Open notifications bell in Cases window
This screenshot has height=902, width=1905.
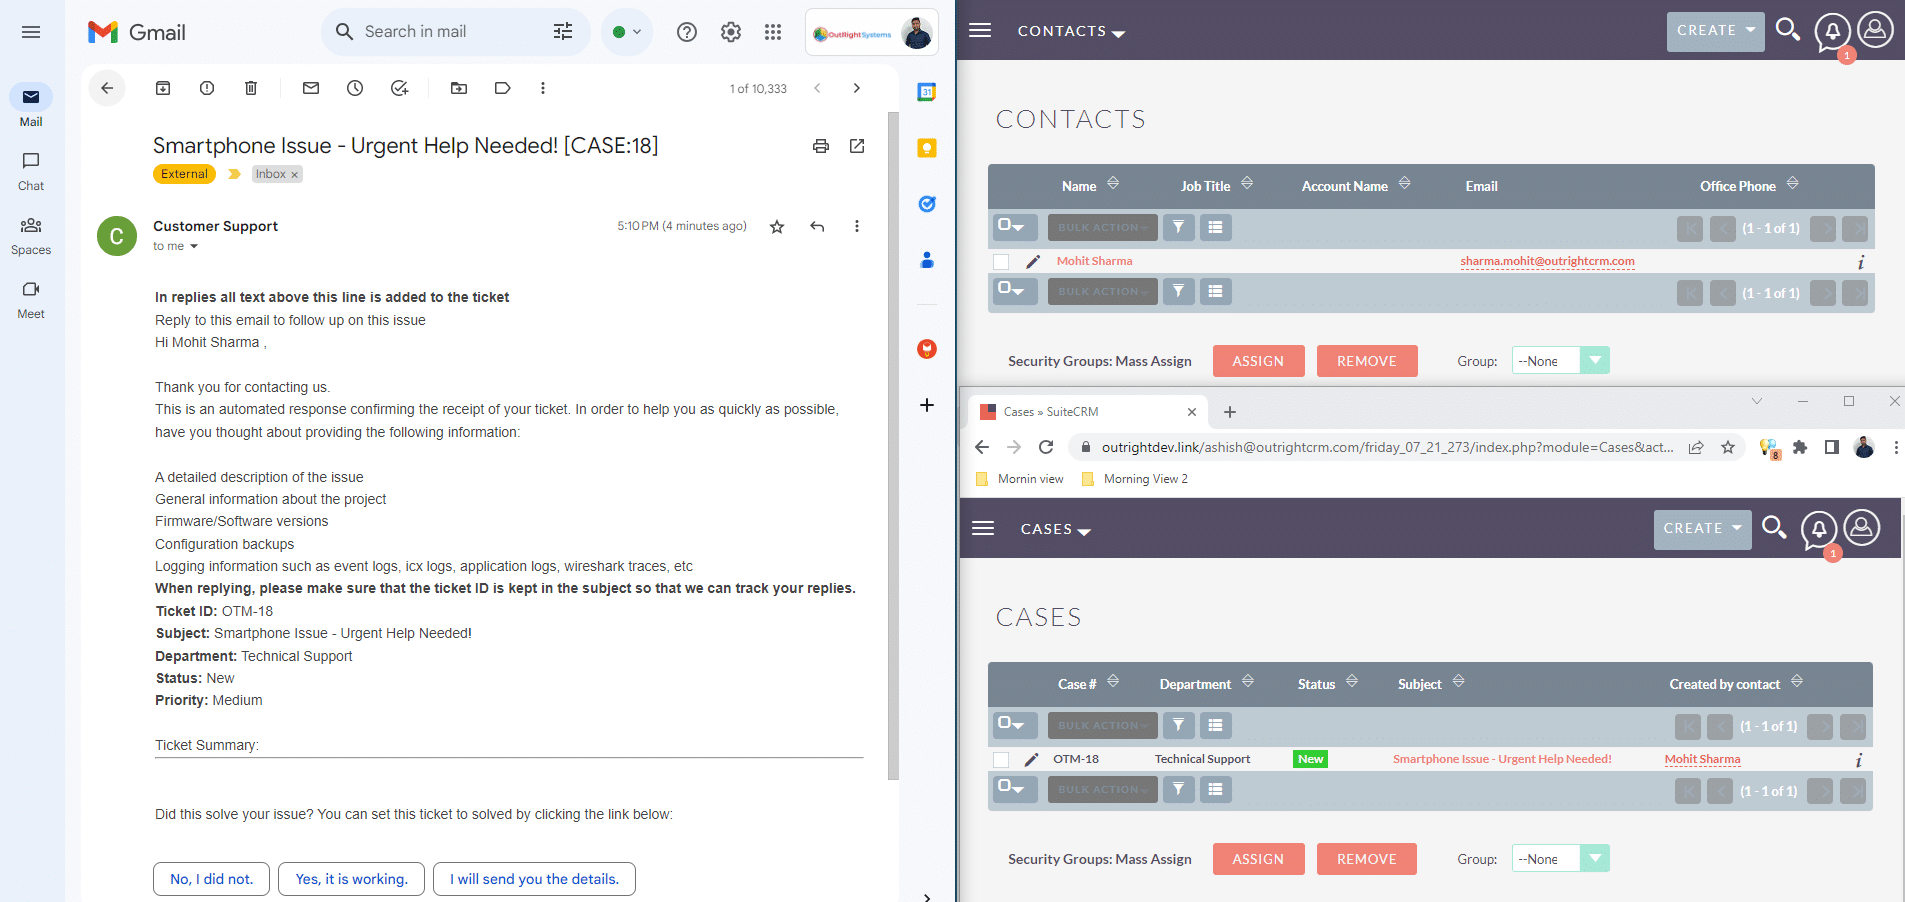[1819, 528]
